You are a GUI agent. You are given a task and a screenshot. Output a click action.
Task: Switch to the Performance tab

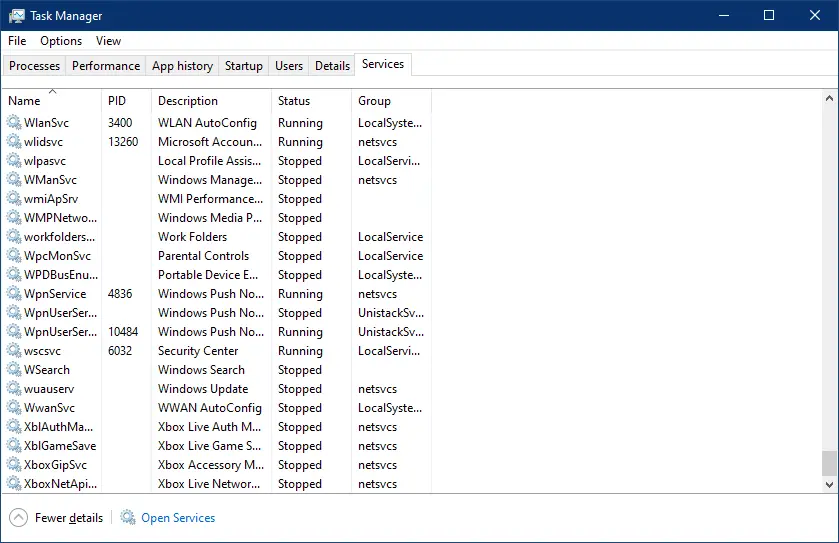click(106, 66)
